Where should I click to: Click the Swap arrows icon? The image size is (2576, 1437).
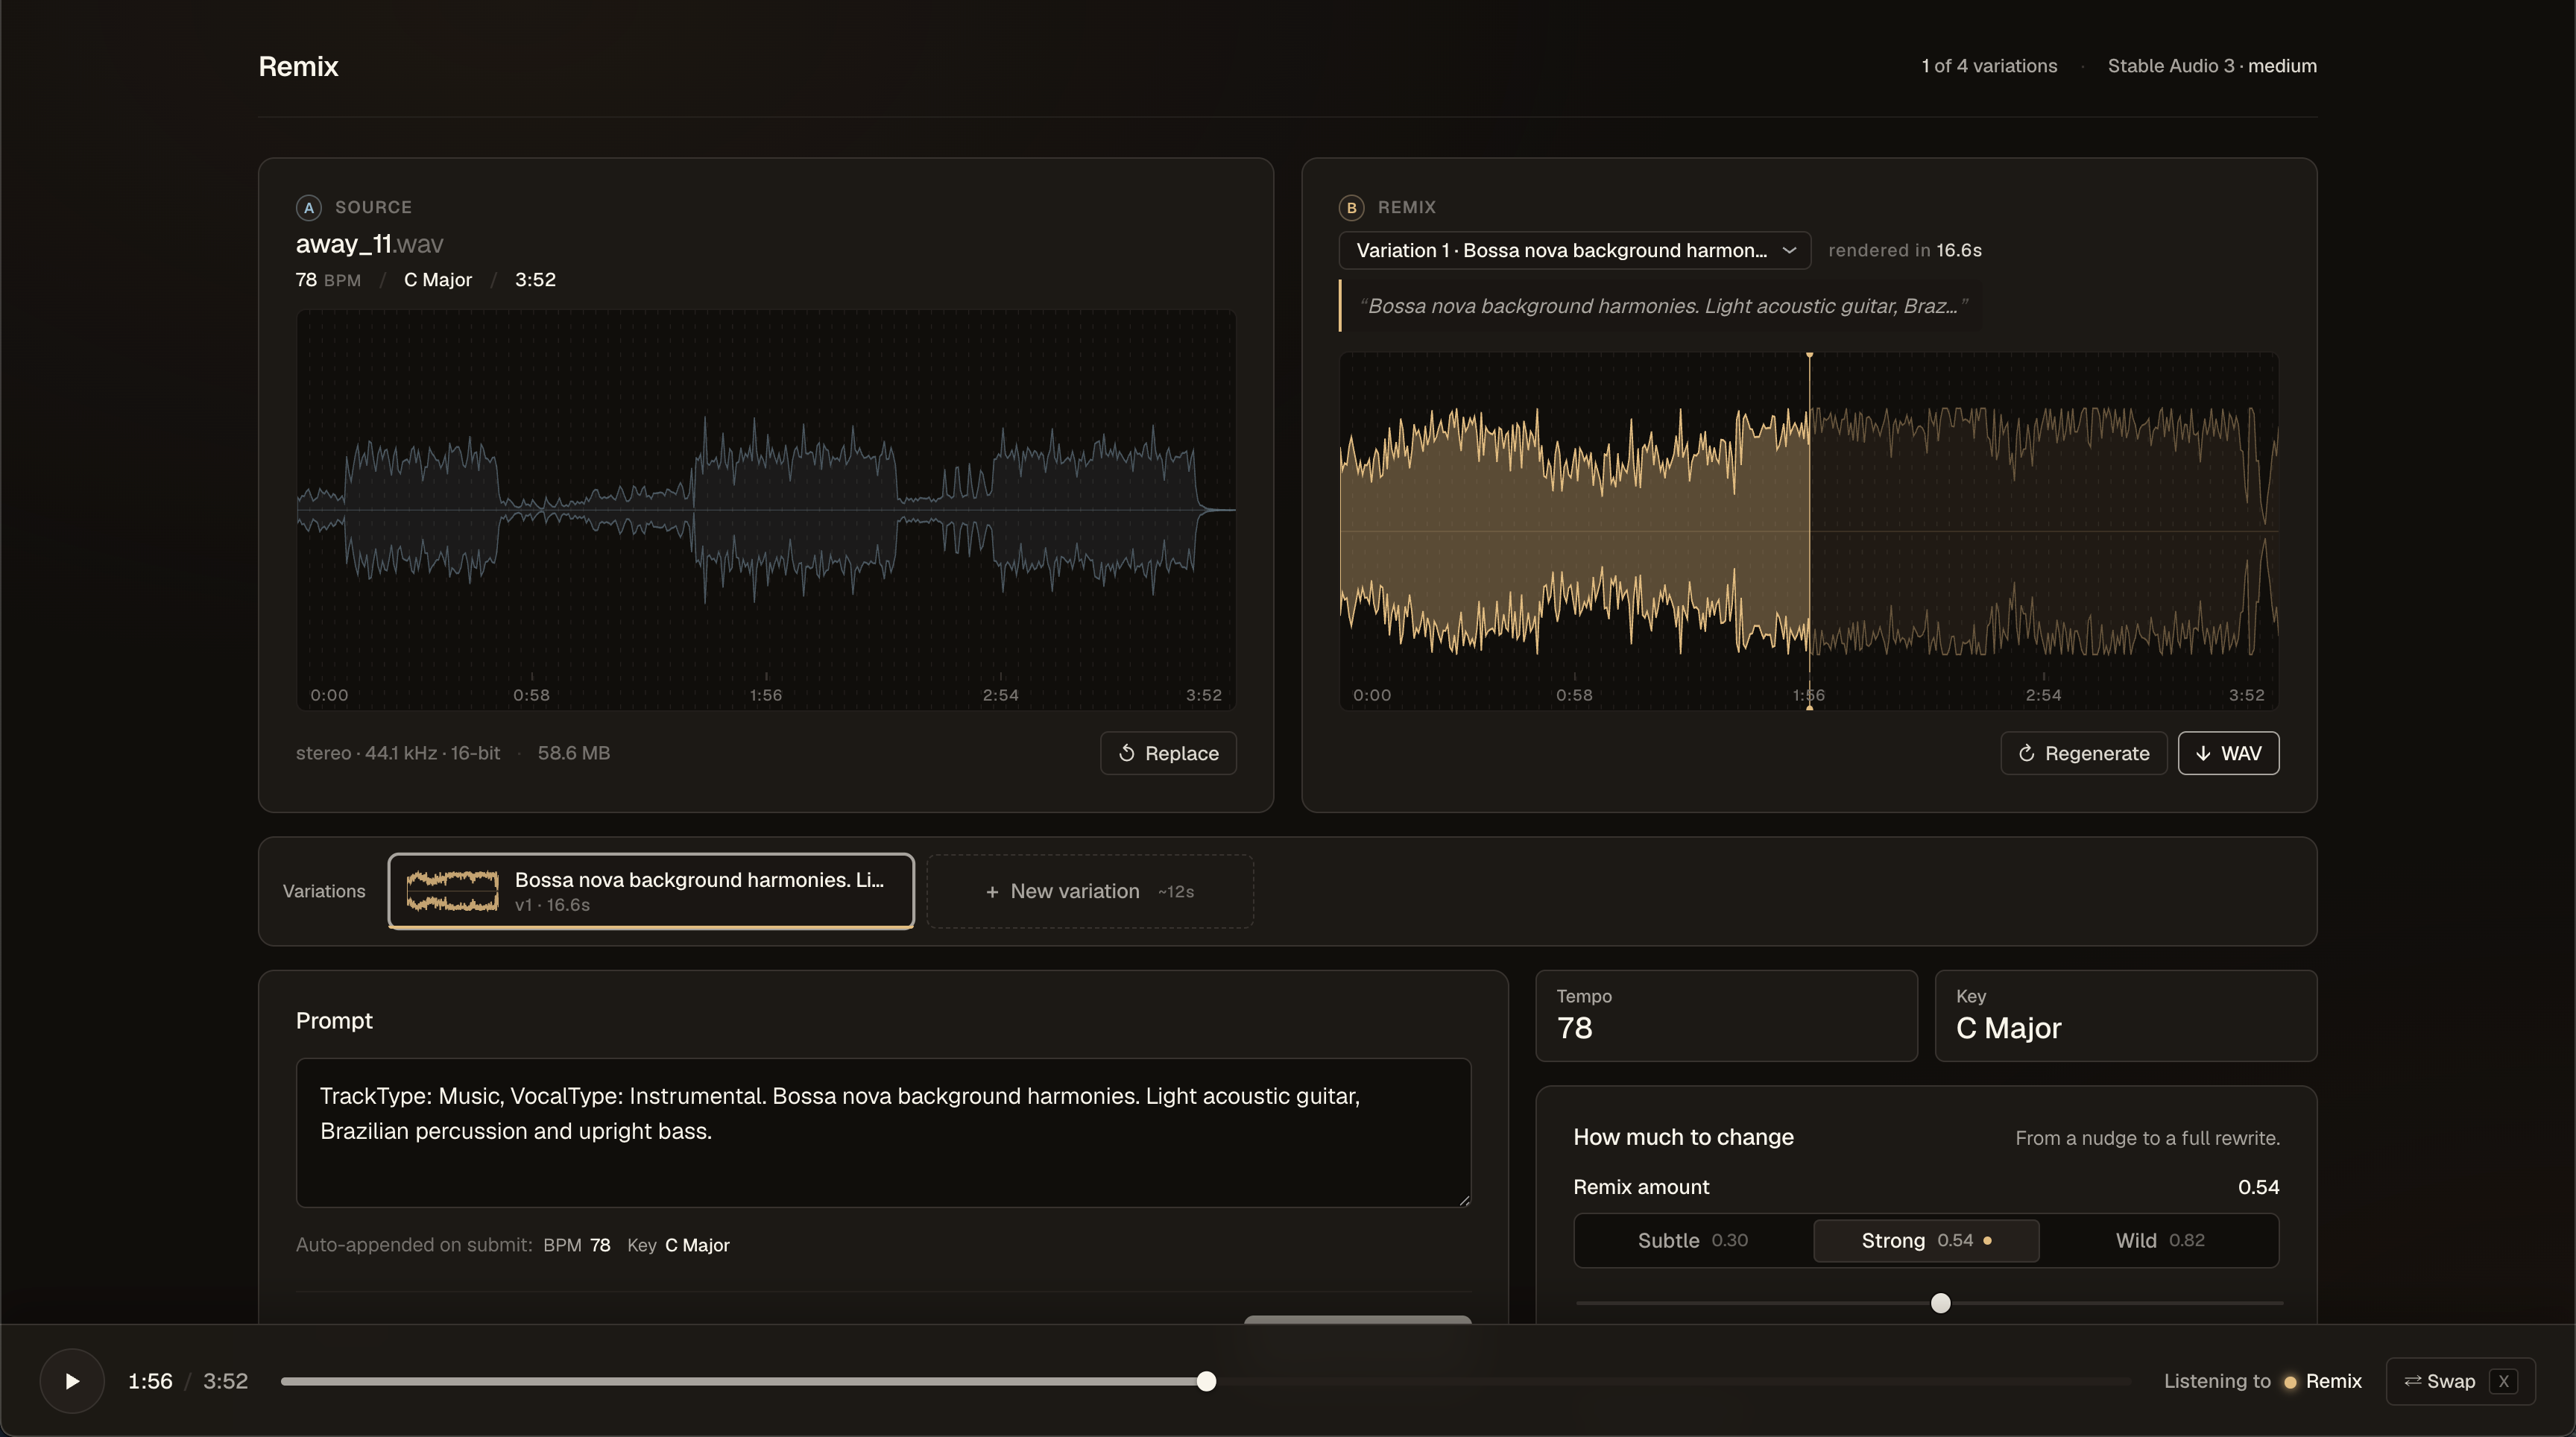2412,1380
